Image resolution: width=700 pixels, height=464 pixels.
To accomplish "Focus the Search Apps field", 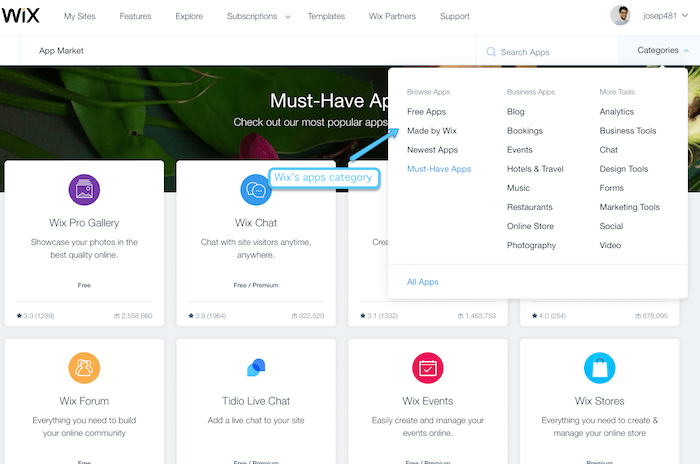I will click(547, 52).
